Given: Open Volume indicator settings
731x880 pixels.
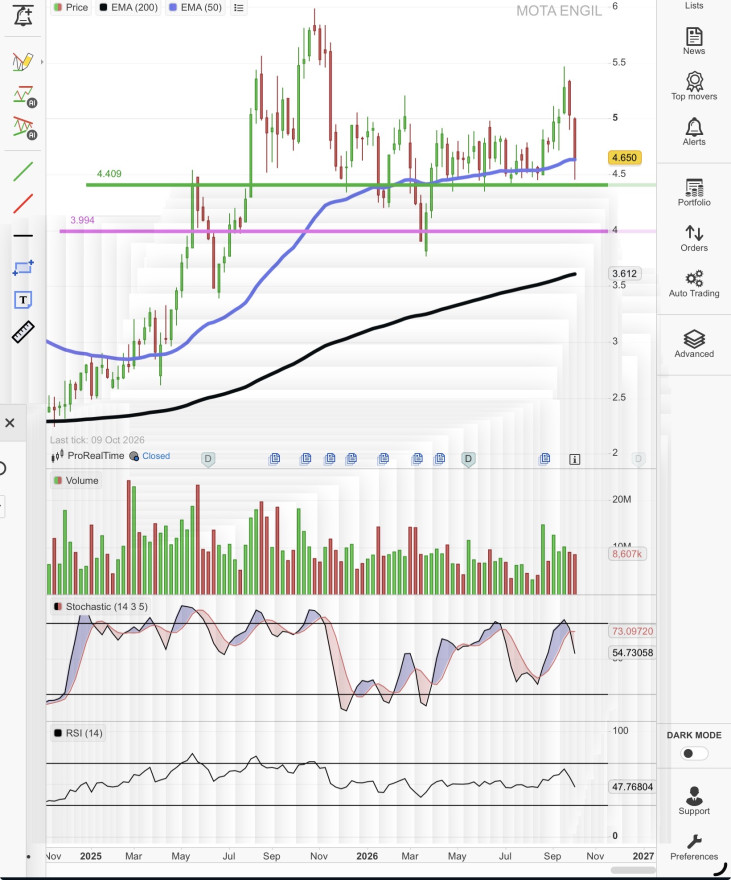Looking at the screenshot, I should pyautogui.click(x=76, y=480).
